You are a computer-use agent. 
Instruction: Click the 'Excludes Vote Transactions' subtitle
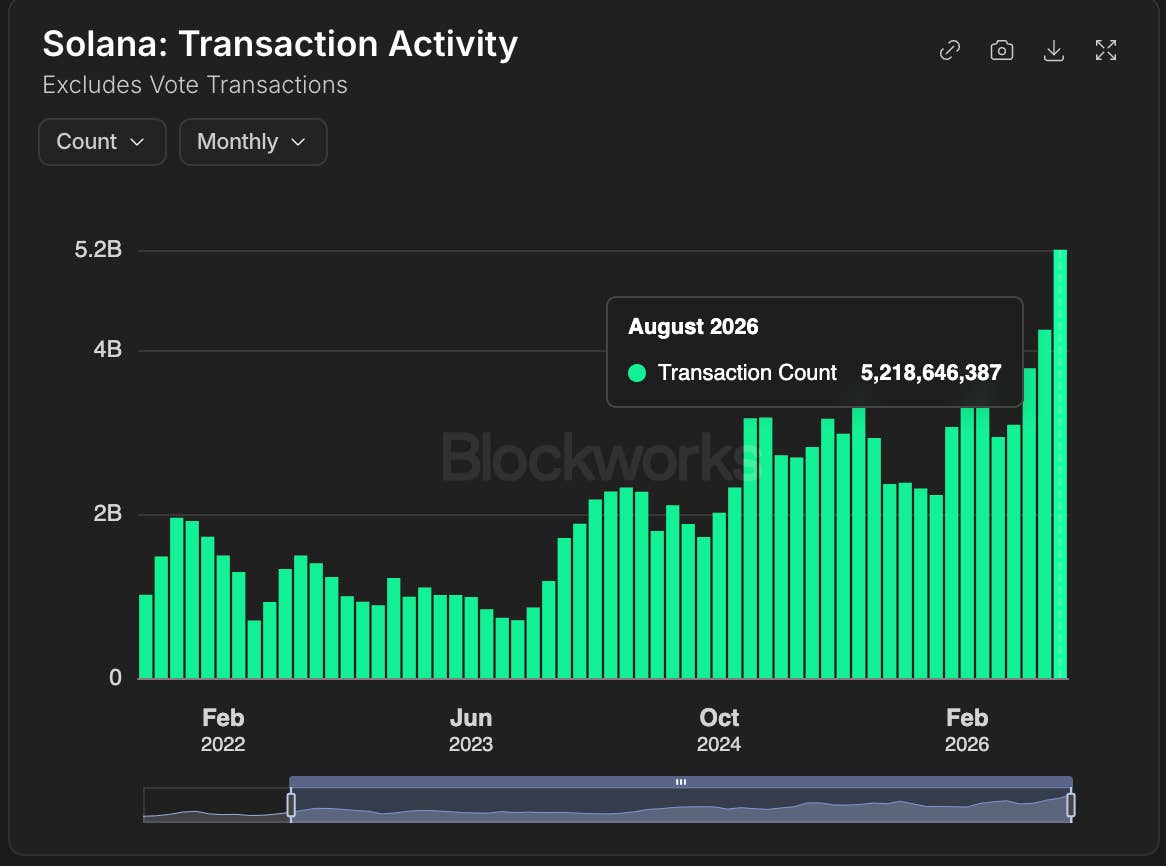(195, 85)
